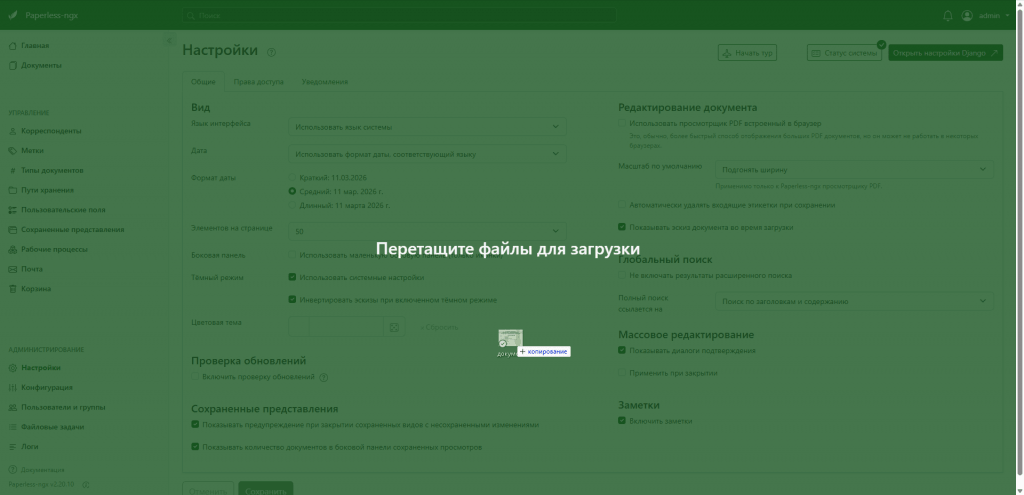Click the Отменить button

[x=208, y=490]
